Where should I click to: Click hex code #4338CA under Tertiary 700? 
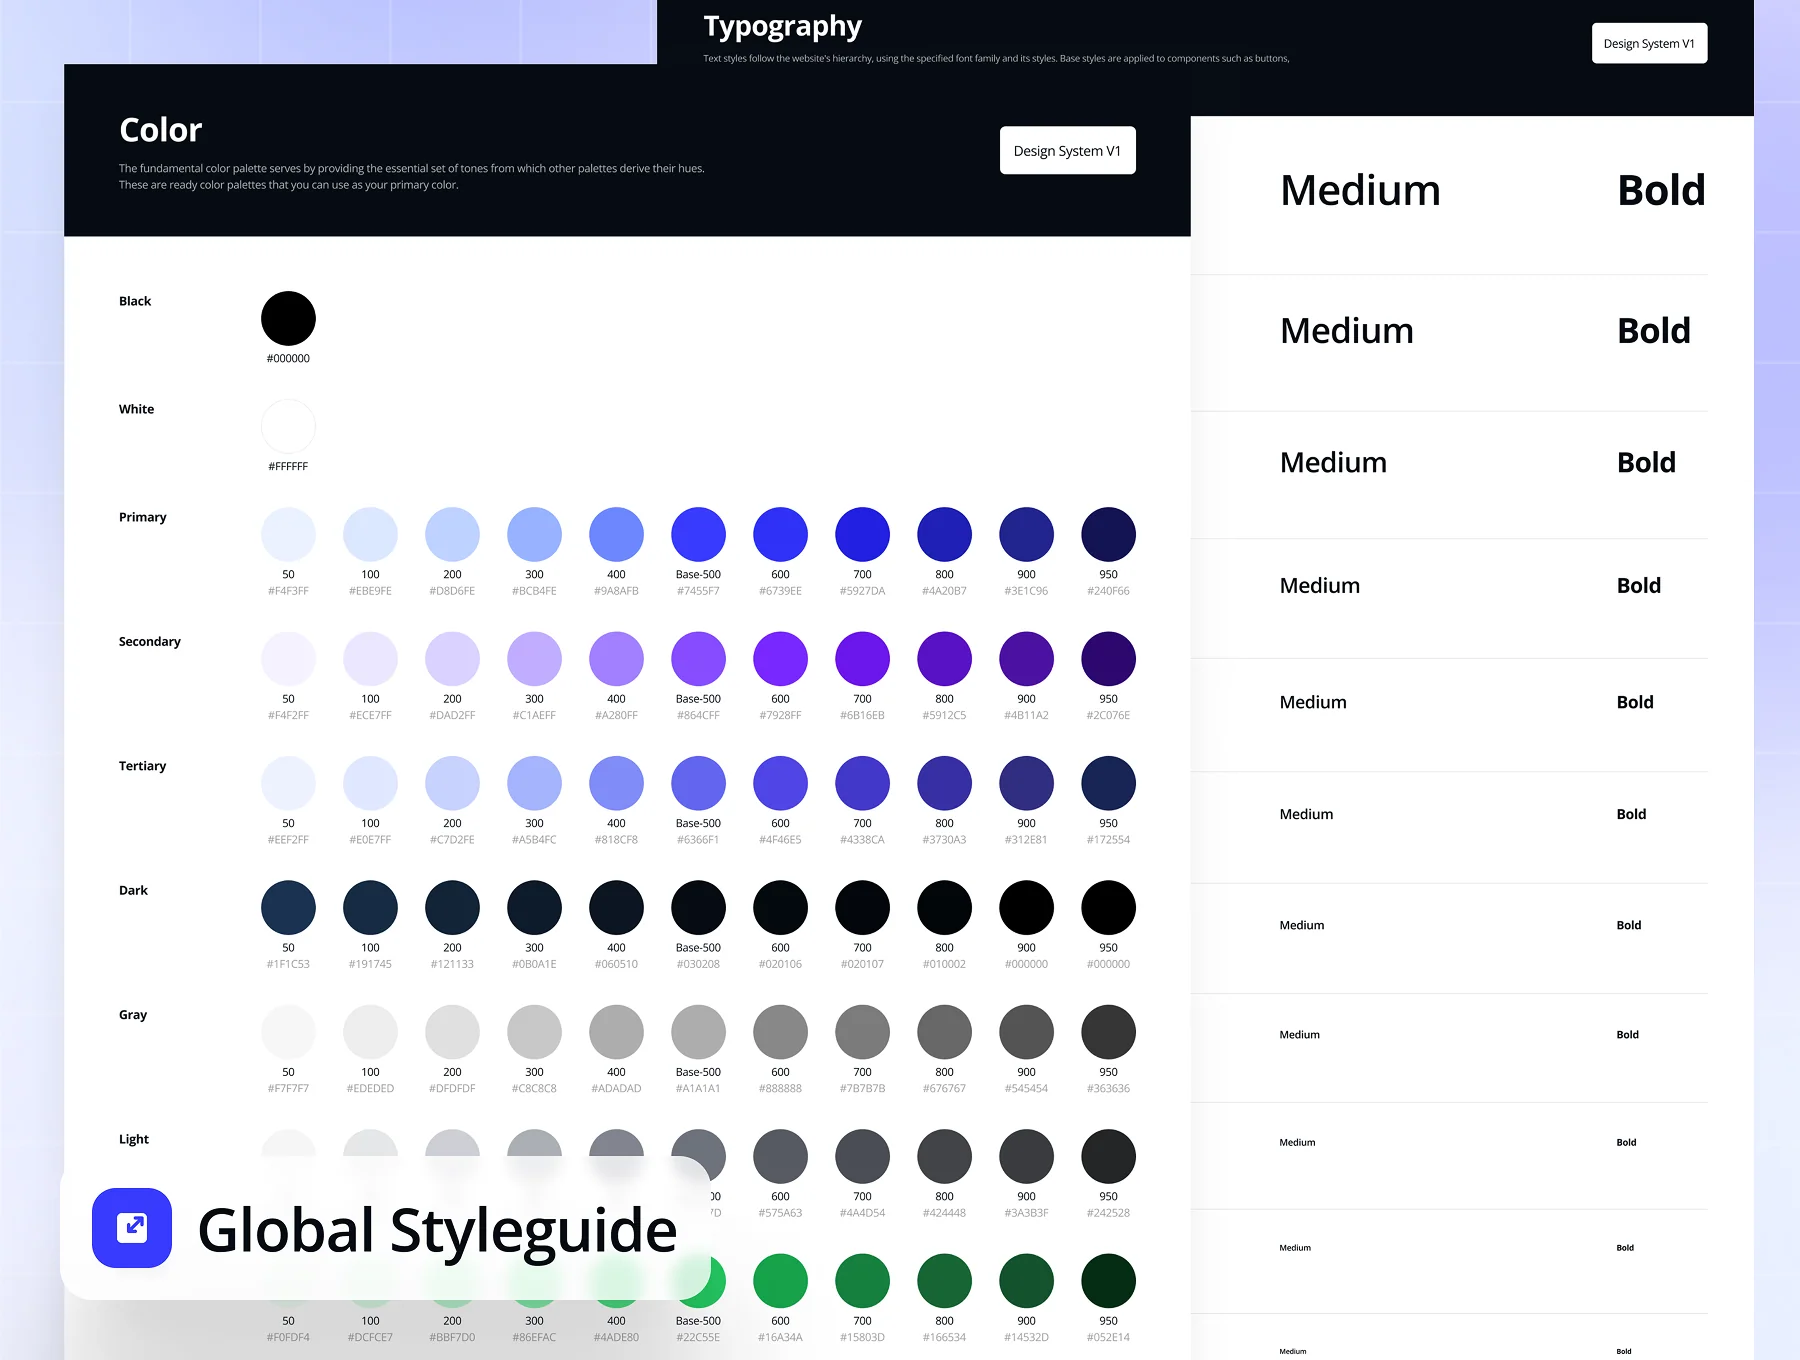(x=862, y=840)
